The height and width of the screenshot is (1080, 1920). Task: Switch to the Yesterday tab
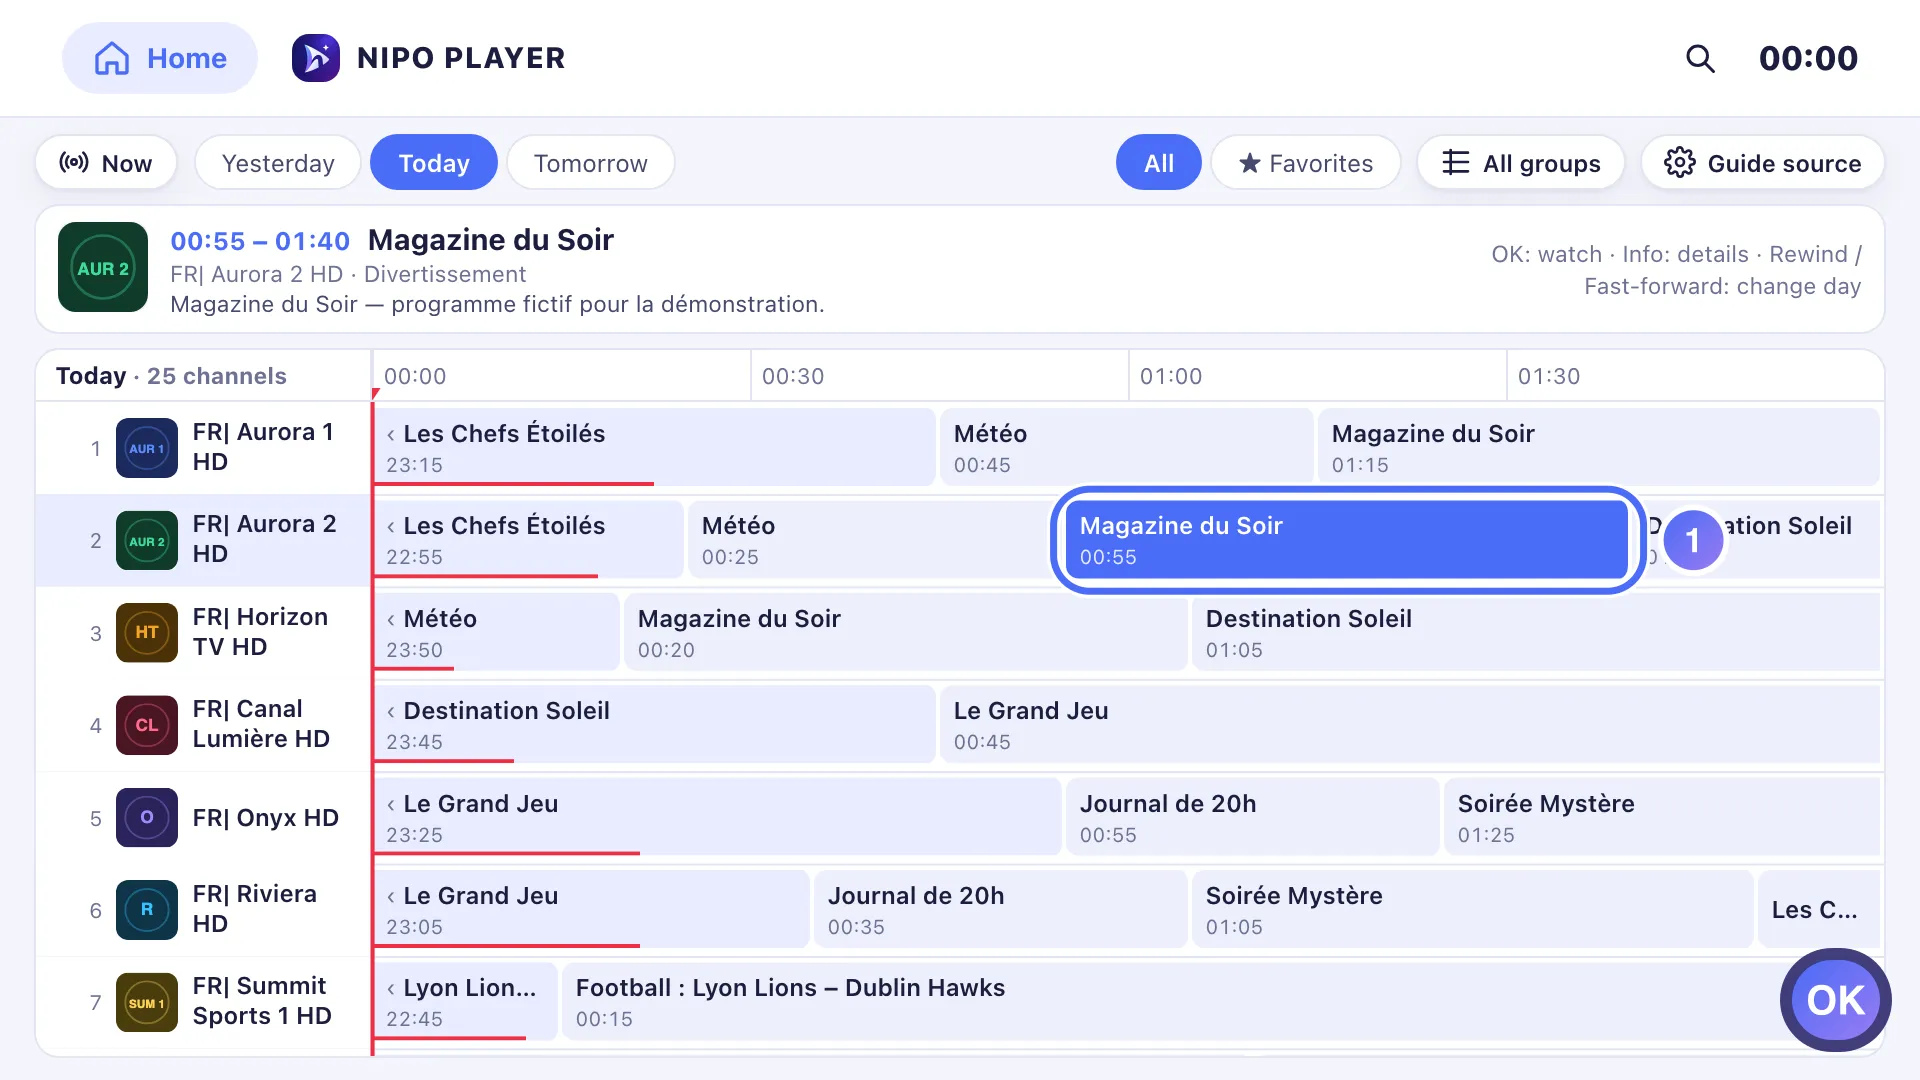278,163
